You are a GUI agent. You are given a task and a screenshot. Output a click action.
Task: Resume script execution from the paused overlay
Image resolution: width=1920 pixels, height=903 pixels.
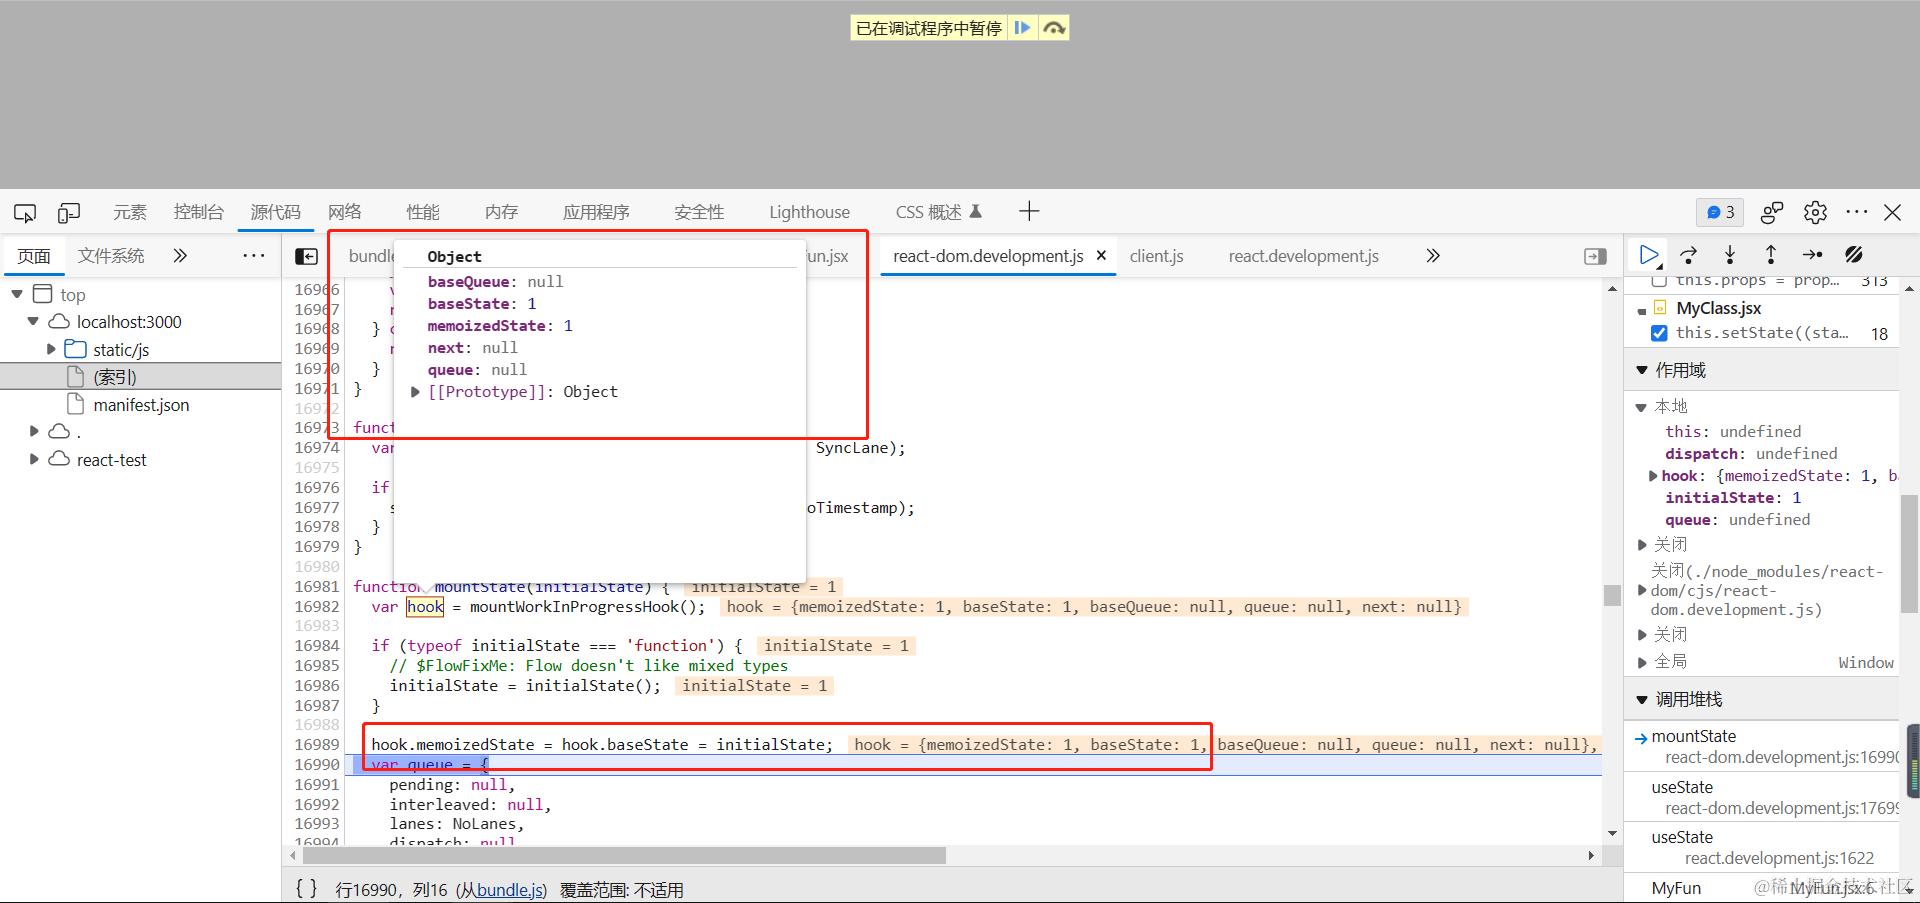click(1022, 28)
